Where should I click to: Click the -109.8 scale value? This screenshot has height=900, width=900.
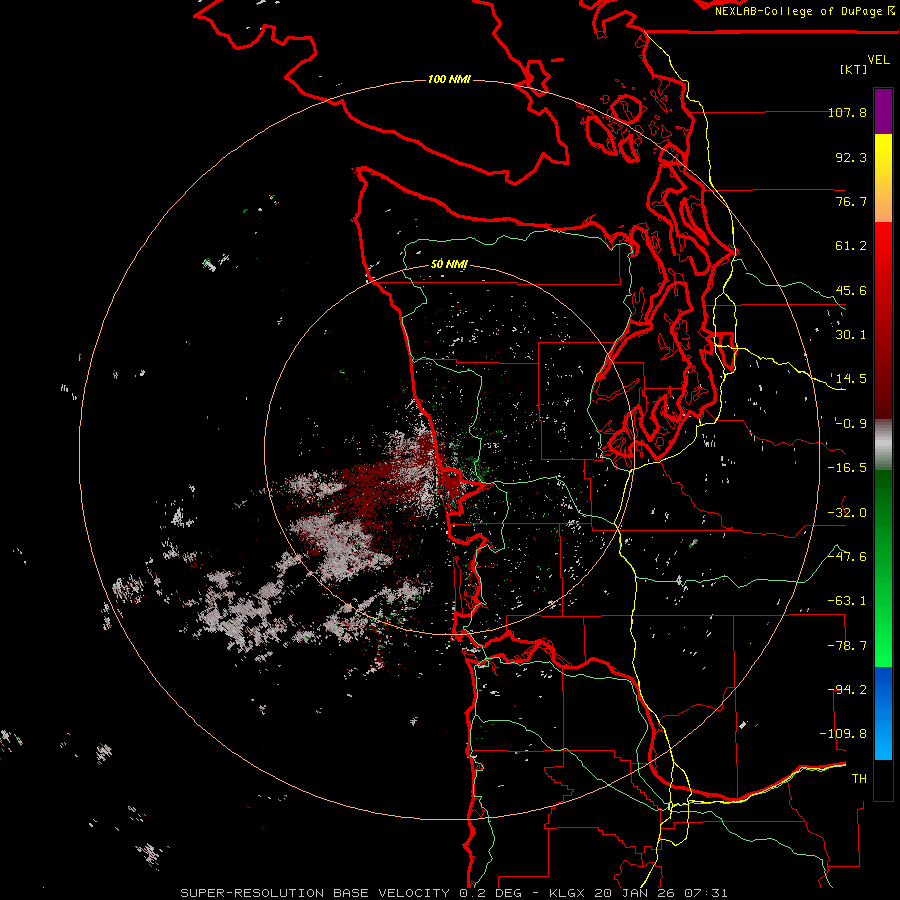843,734
